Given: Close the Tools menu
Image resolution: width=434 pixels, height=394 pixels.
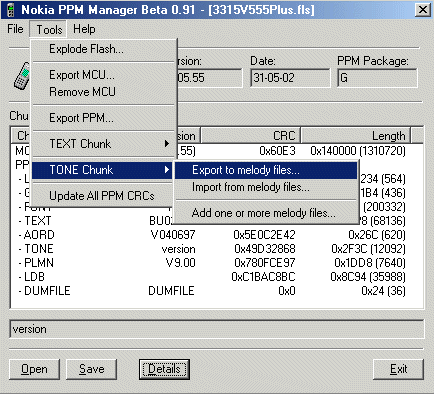Looking at the screenshot, I should click(49, 29).
